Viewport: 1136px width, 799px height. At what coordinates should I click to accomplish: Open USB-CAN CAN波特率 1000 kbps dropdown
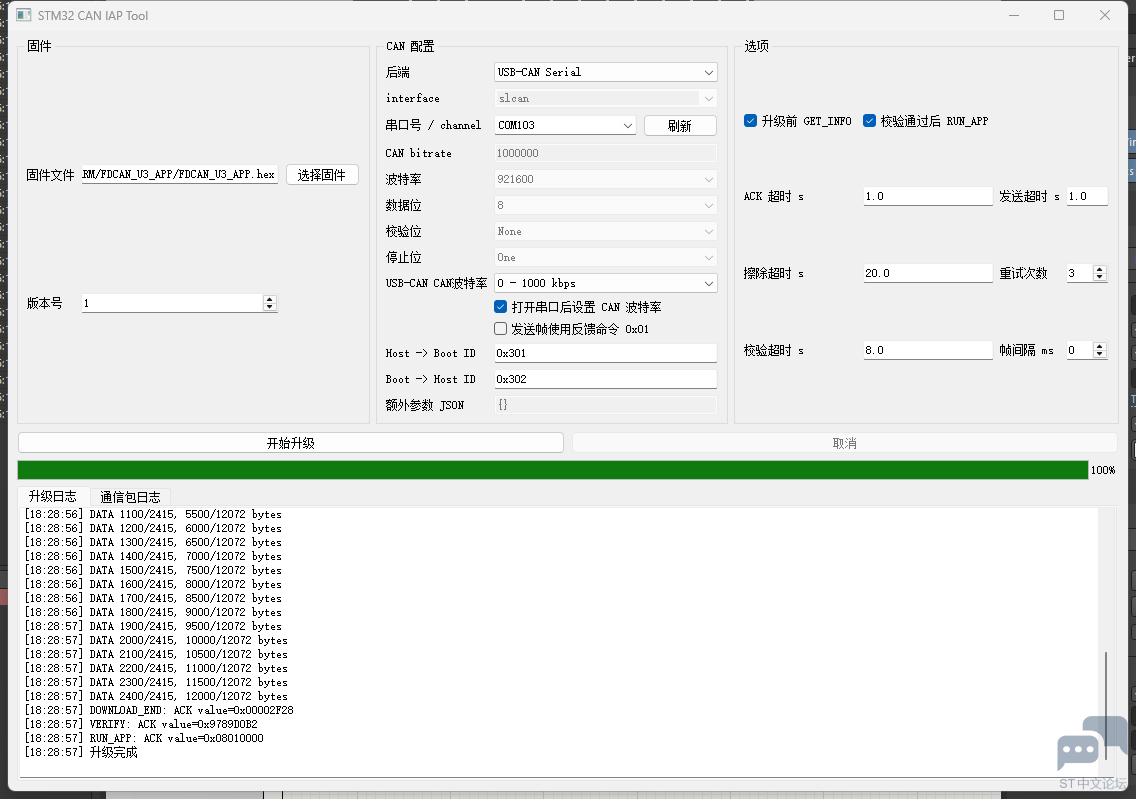[606, 283]
